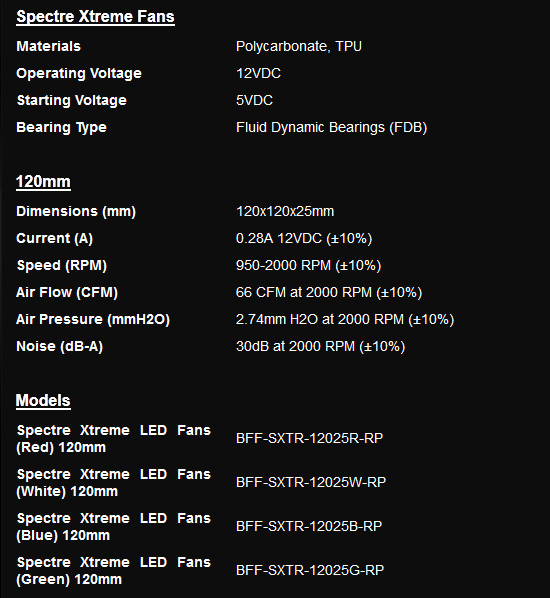This screenshot has height=598, width=550.
Task: Select the Polycarbonate, TPU value text
Action: point(299,47)
